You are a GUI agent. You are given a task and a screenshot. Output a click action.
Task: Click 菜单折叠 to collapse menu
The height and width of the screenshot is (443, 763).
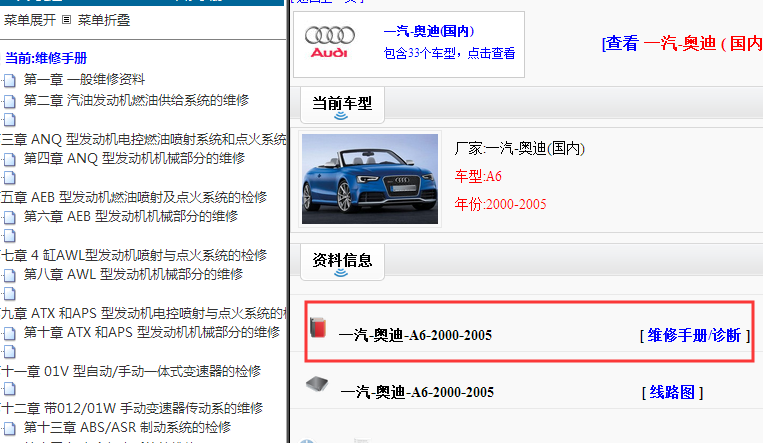104,20
